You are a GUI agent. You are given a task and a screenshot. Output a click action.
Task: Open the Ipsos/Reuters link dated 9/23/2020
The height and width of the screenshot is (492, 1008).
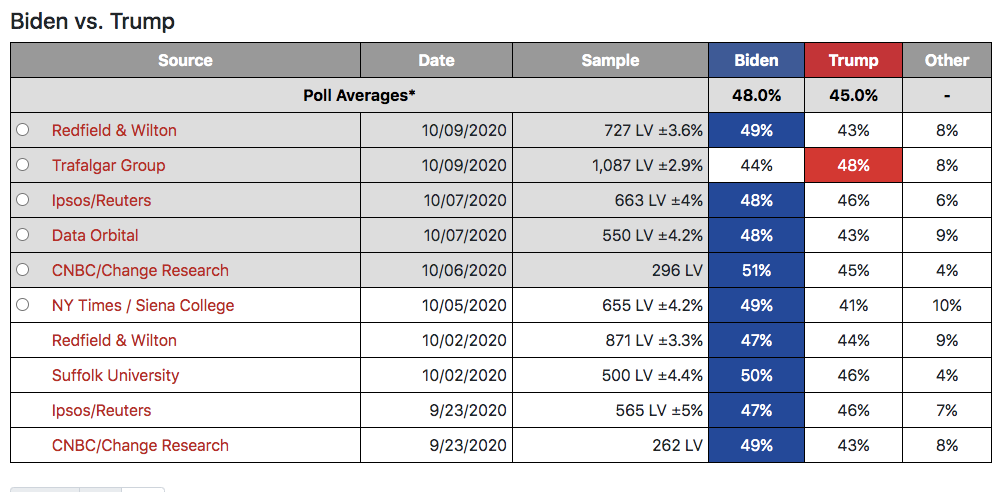pos(102,410)
